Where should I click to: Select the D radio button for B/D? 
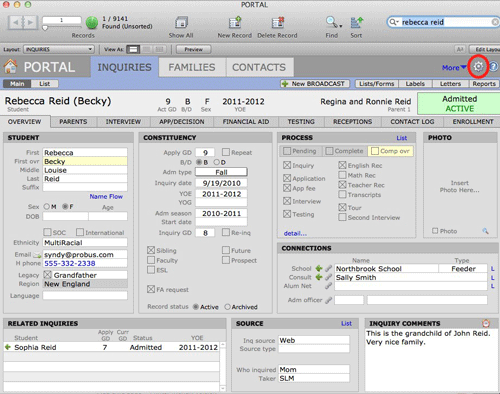point(217,162)
